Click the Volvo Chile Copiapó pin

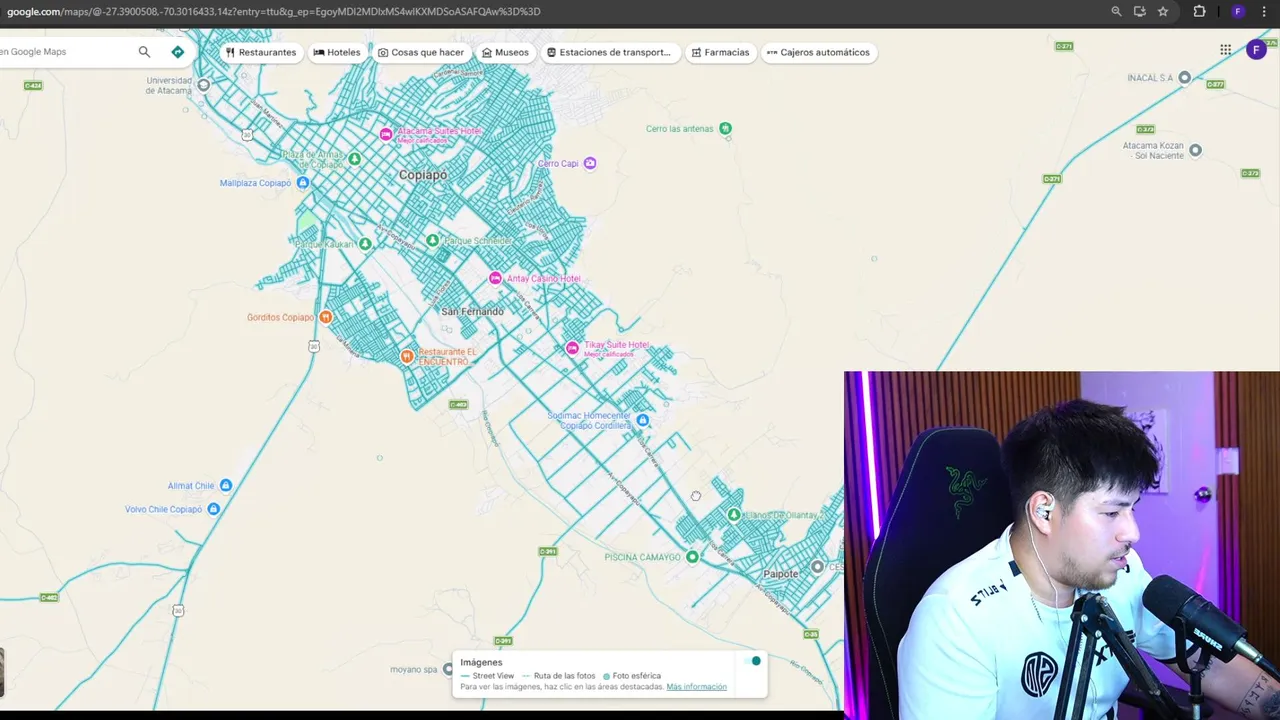tap(212, 509)
